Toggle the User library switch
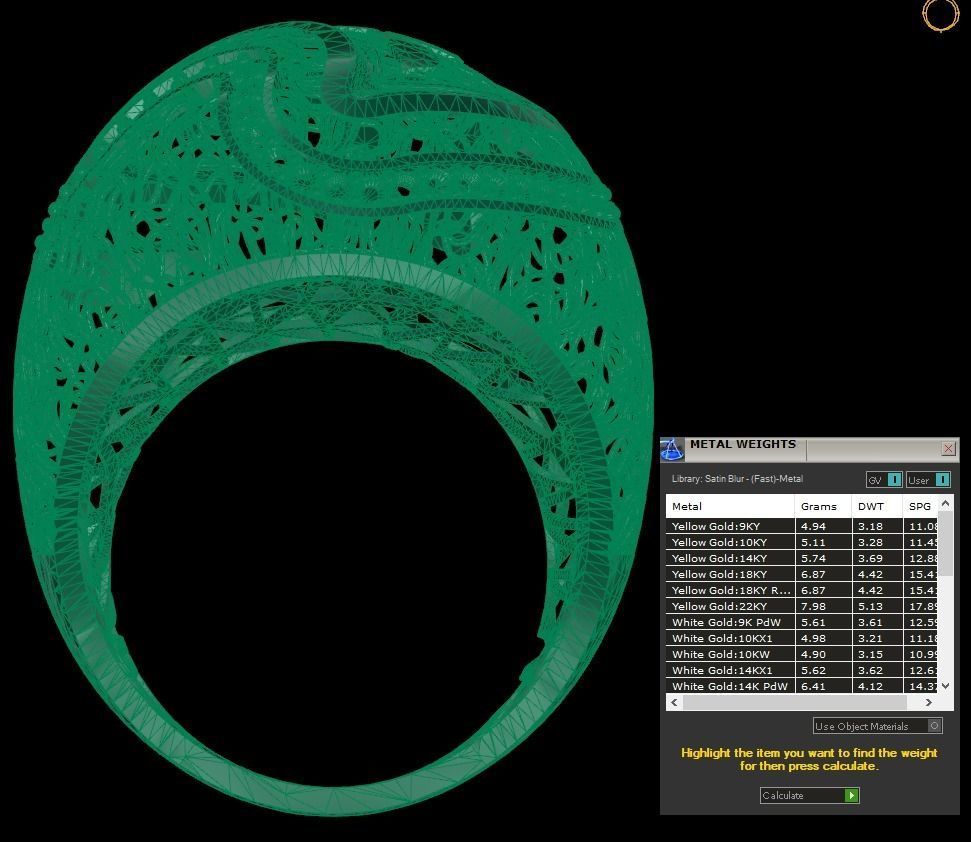The width and height of the screenshot is (971, 842). click(x=928, y=480)
